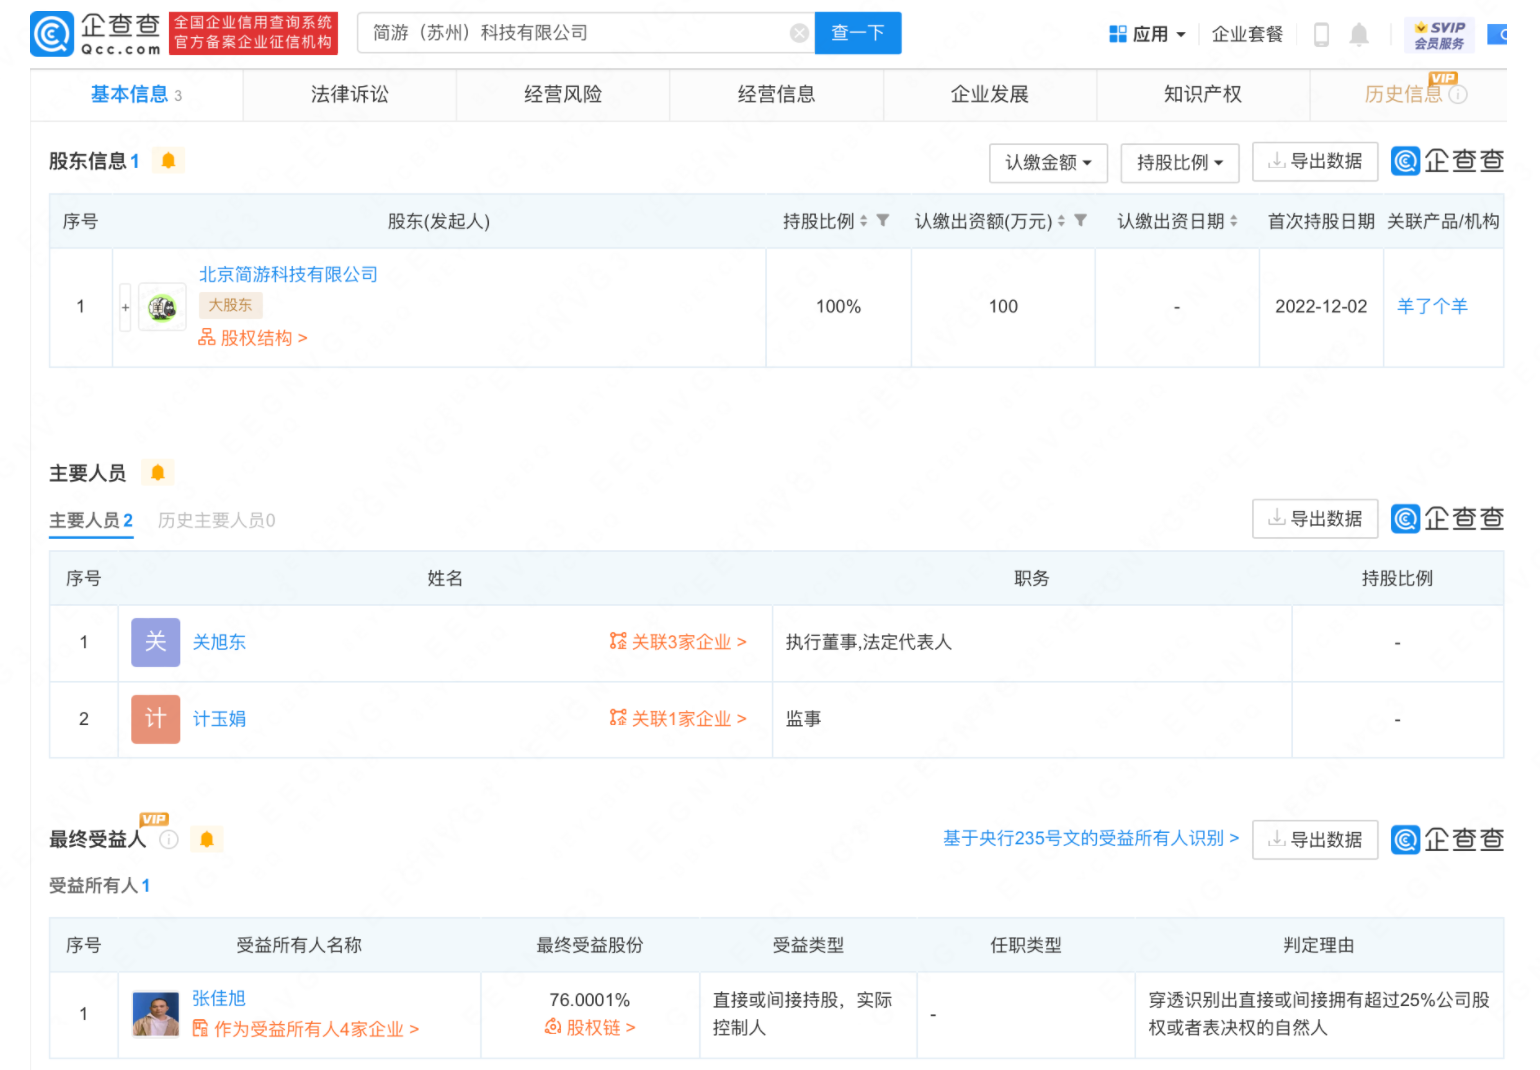Click the 企查查 logo in the 主要人员 section

1448,519
